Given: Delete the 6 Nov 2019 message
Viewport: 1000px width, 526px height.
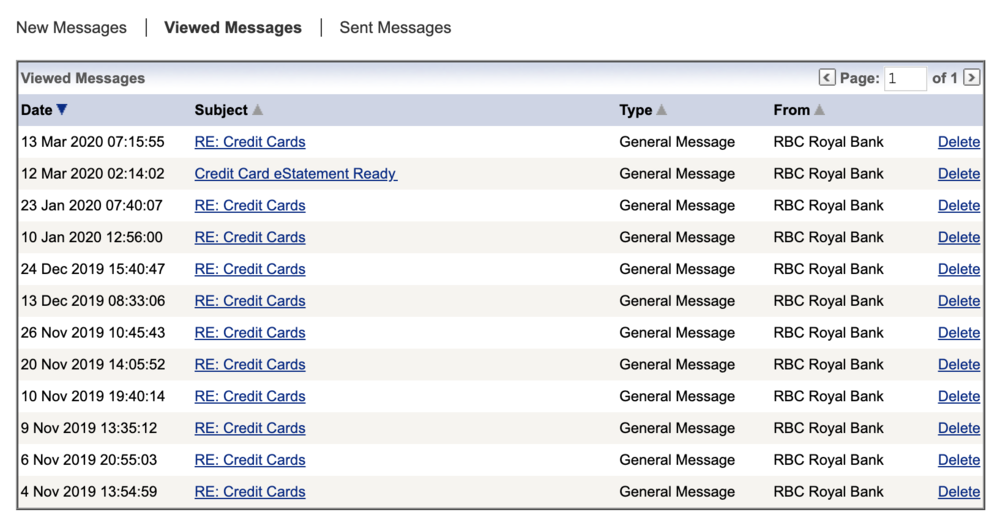Looking at the screenshot, I should coord(958,460).
